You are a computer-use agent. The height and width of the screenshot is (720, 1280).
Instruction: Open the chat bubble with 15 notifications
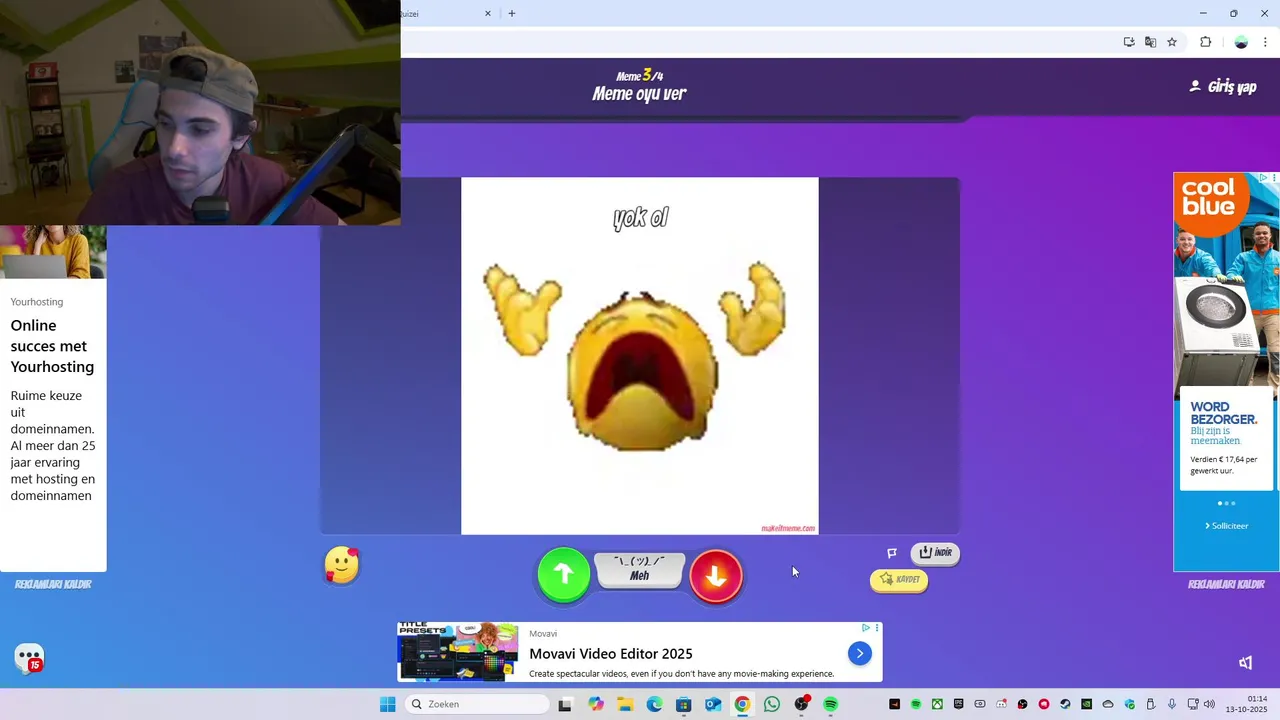(30, 658)
